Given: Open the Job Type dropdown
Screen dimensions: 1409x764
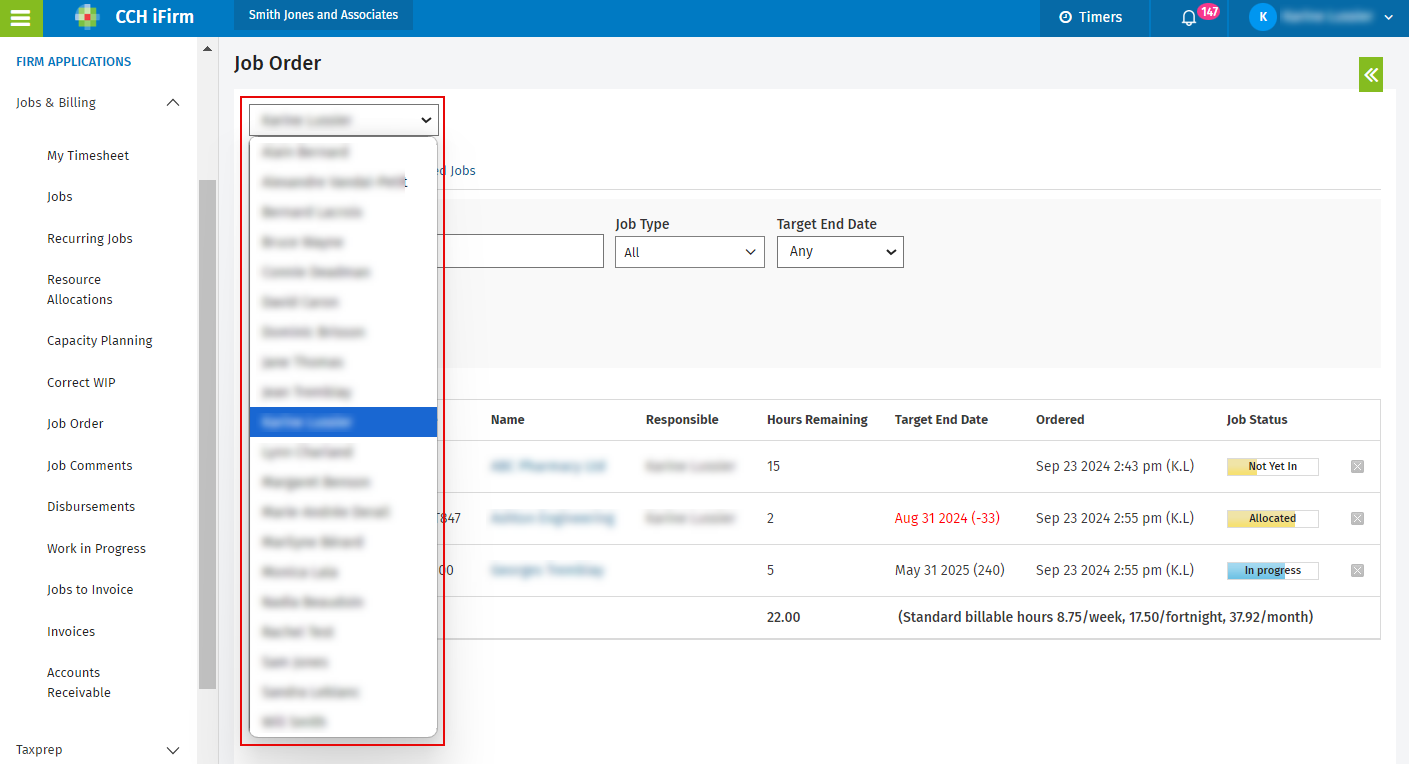Looking at the screenshot, I should click(x=690, y=252).
